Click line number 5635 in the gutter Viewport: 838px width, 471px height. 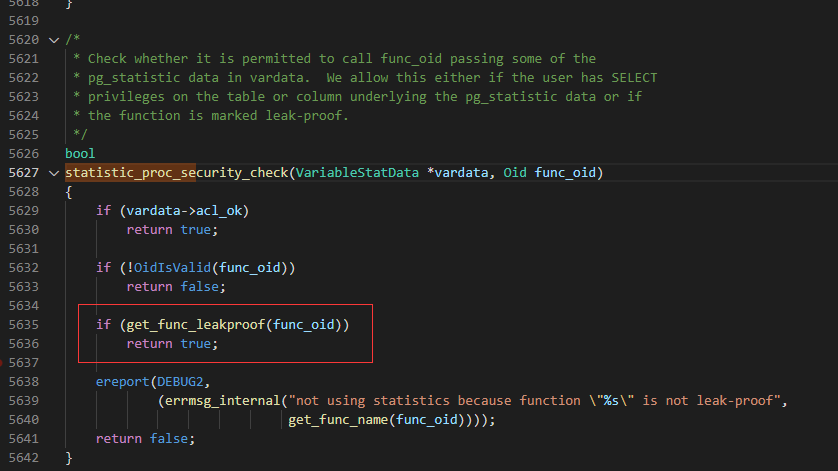coord(24,325)
